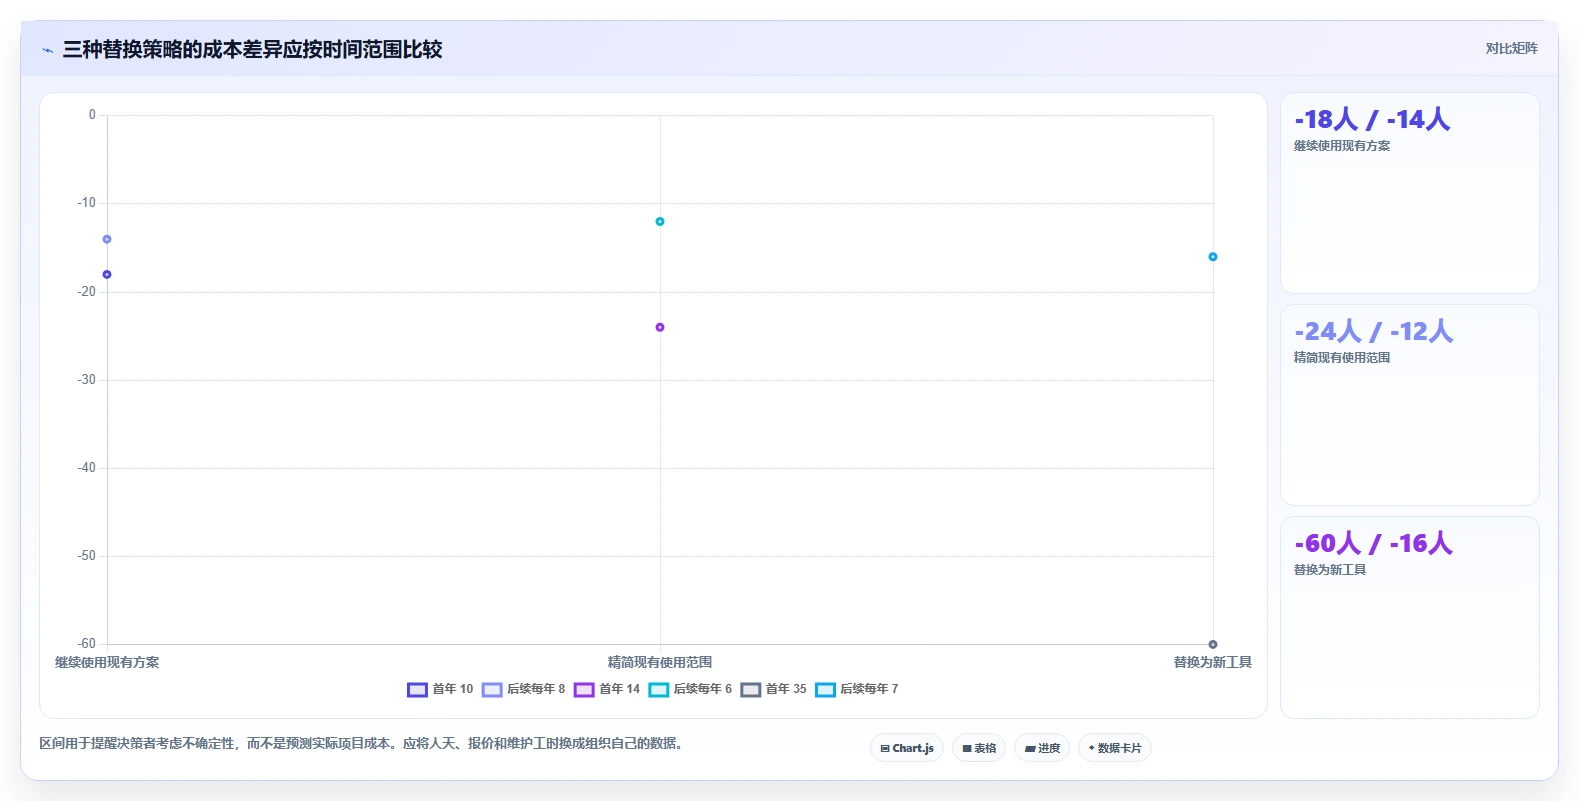Click the y-axis tick label -10

pos(87,203)
